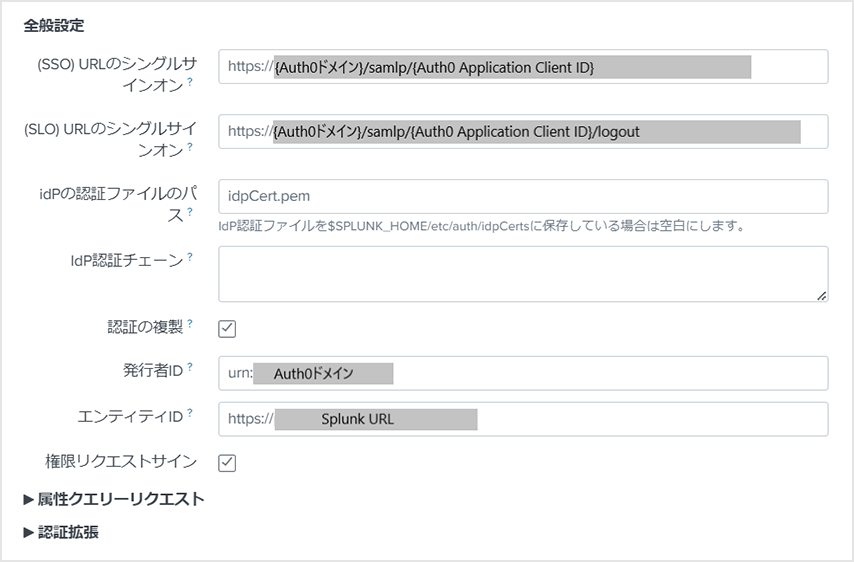854x562 pixels.
Task: Show help for エンティティID field
Action: point(190,413)
